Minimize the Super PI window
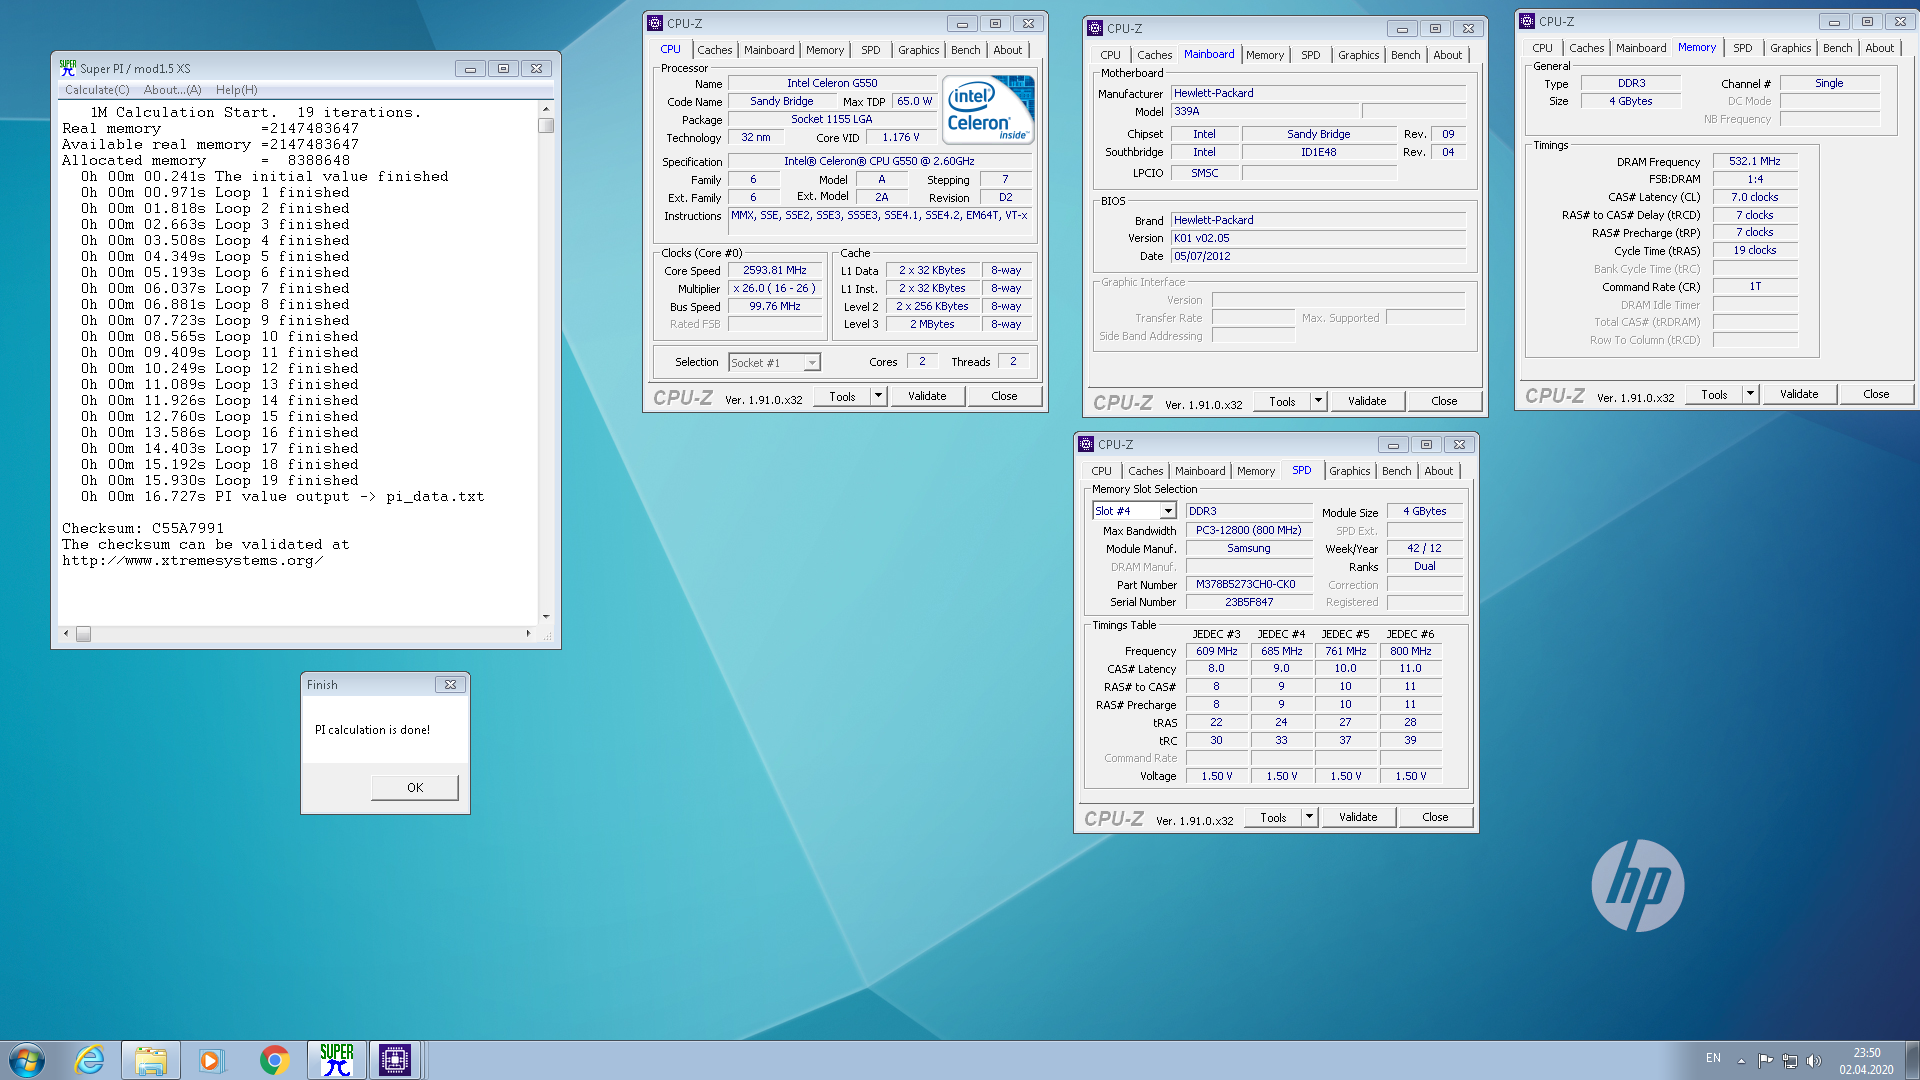 tap(470, 69)
